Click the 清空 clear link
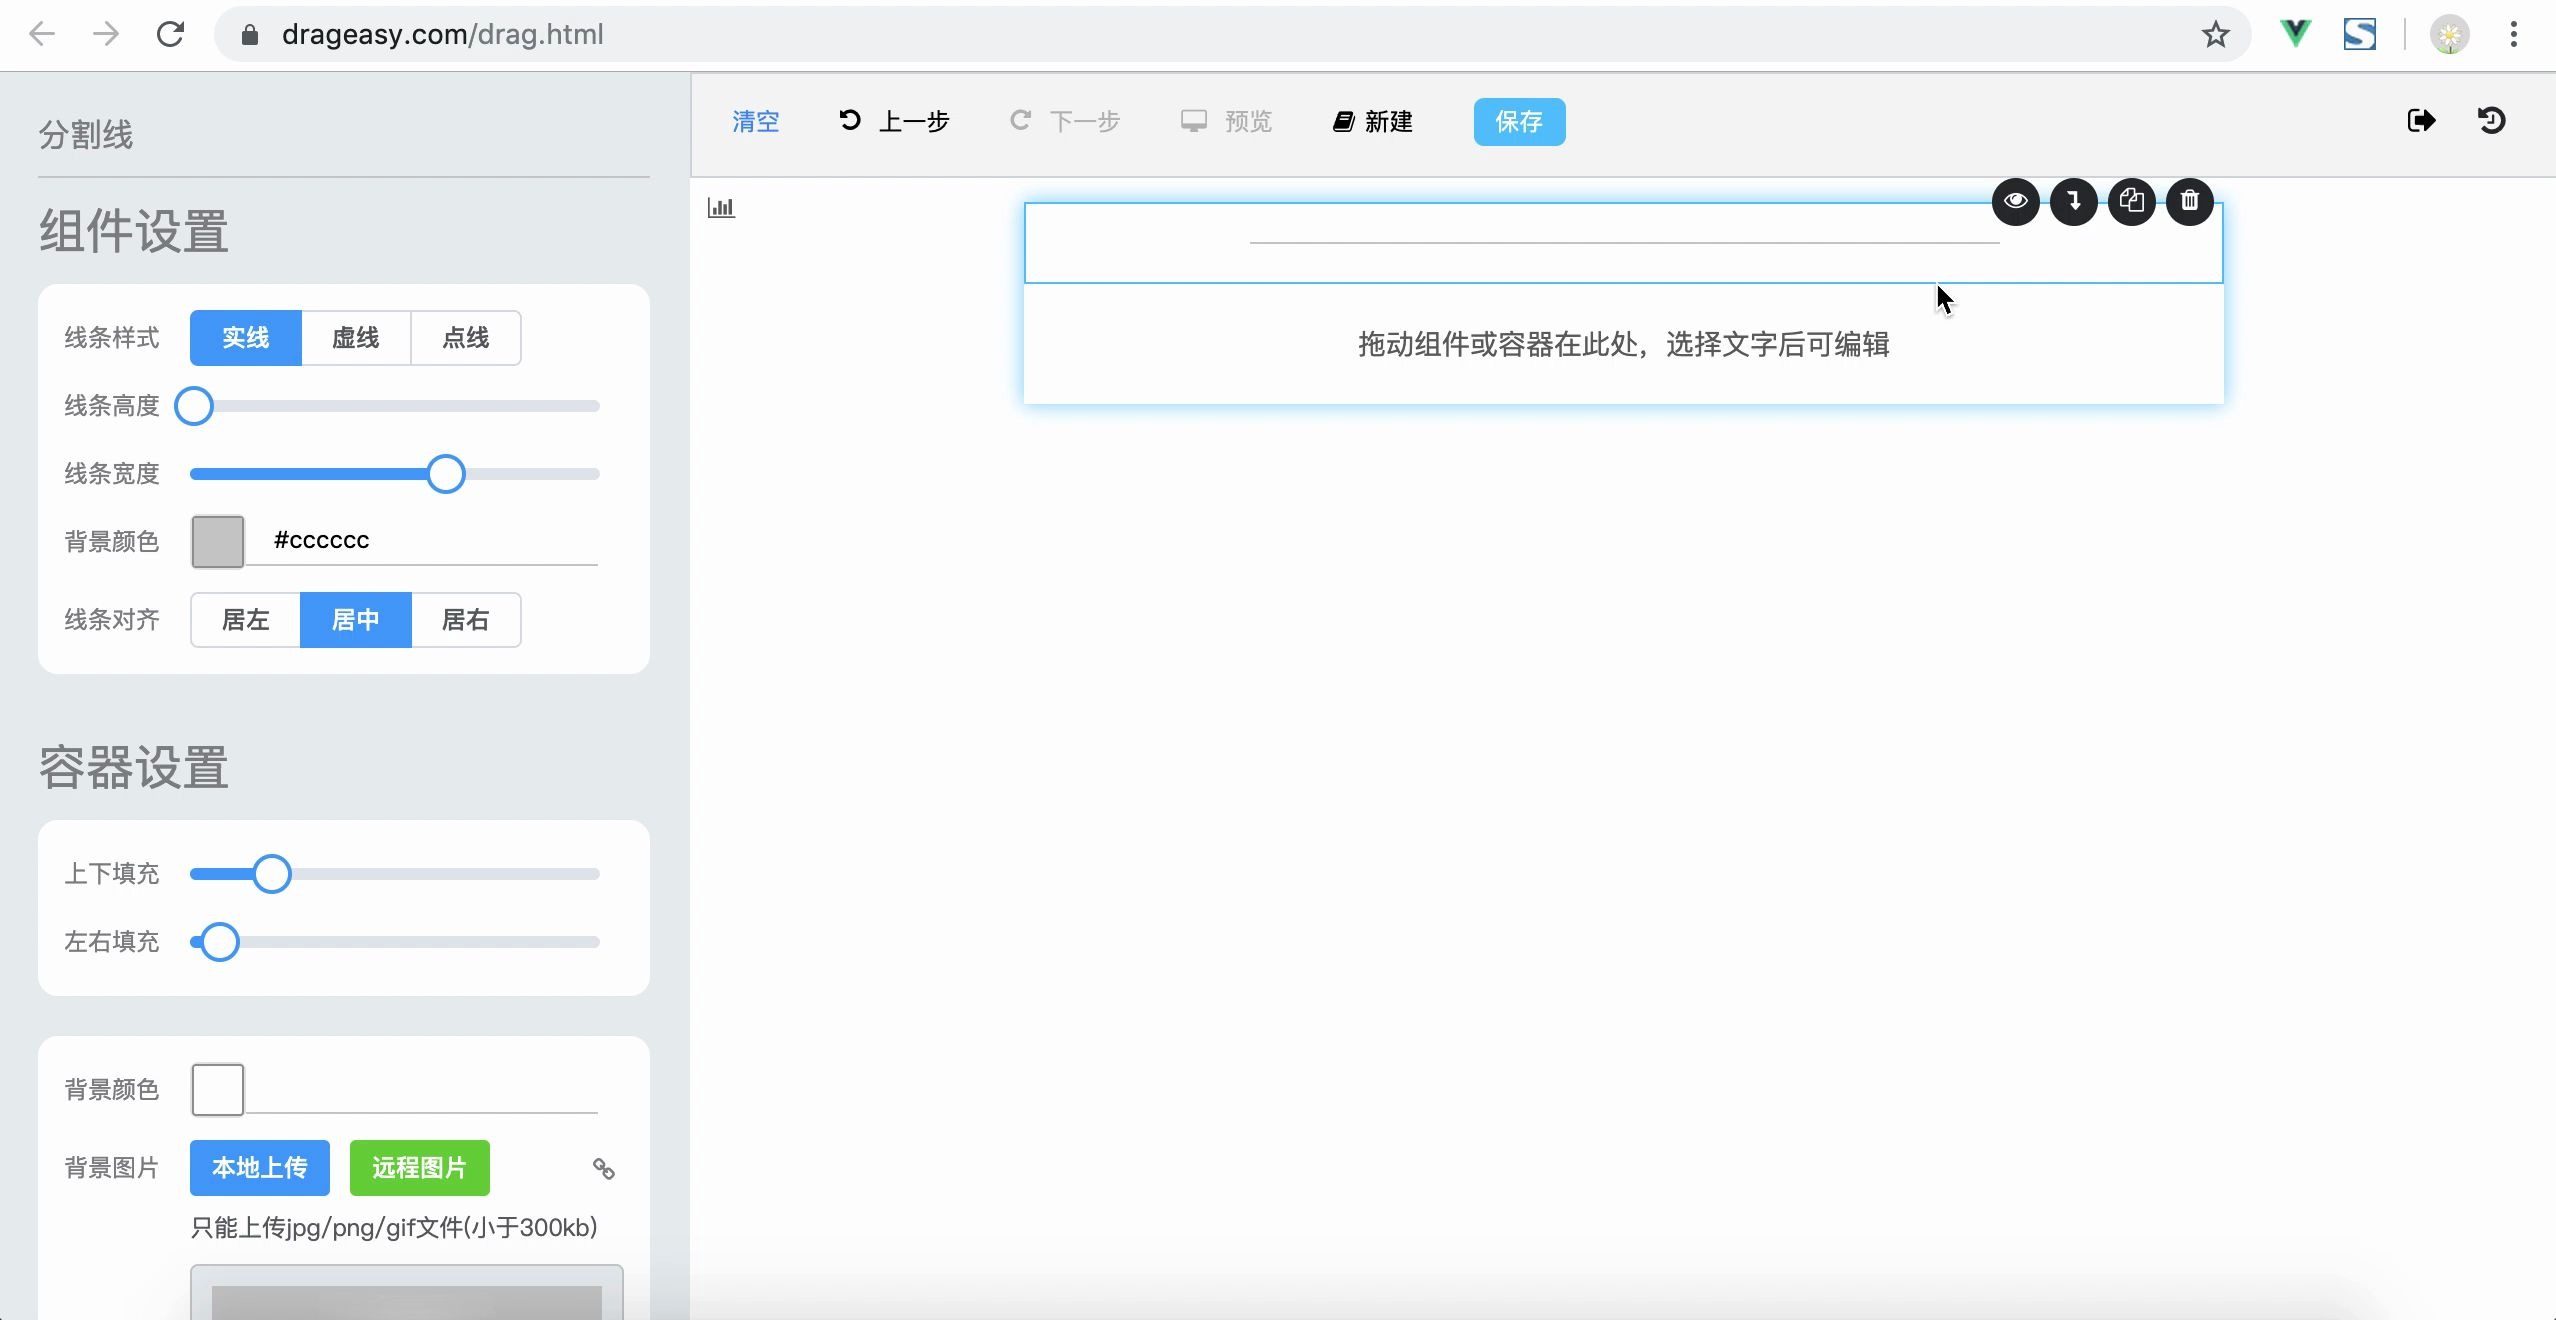This screenshot has width=2556, height=1320. pos(755,122)
